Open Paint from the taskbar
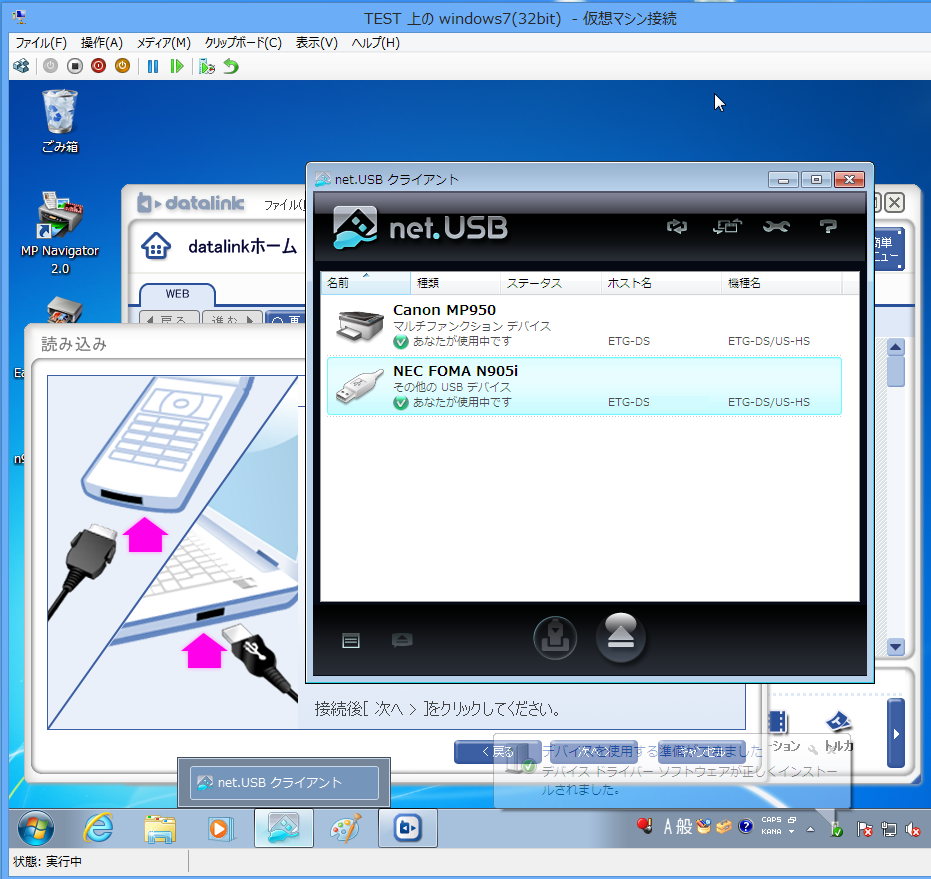The width and height of the screenshot is (931, 879). (x=345, y=829)
